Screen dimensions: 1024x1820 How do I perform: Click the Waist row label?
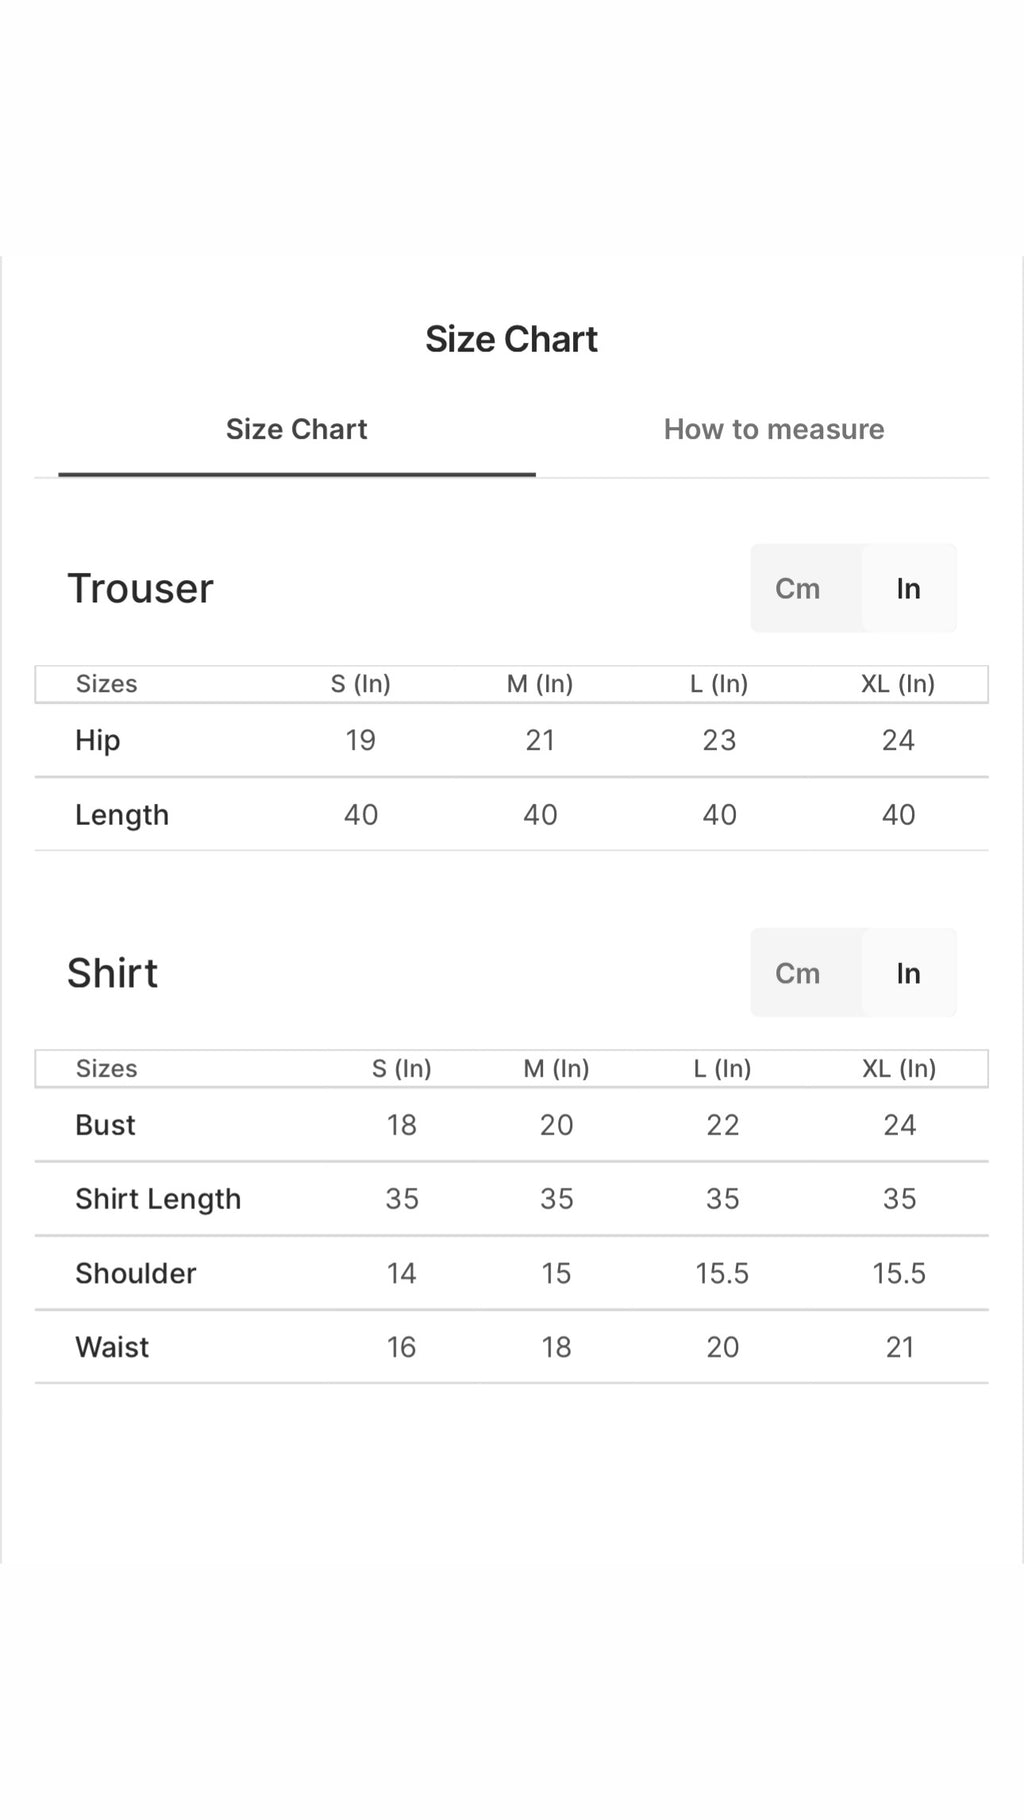(112, 1347)
